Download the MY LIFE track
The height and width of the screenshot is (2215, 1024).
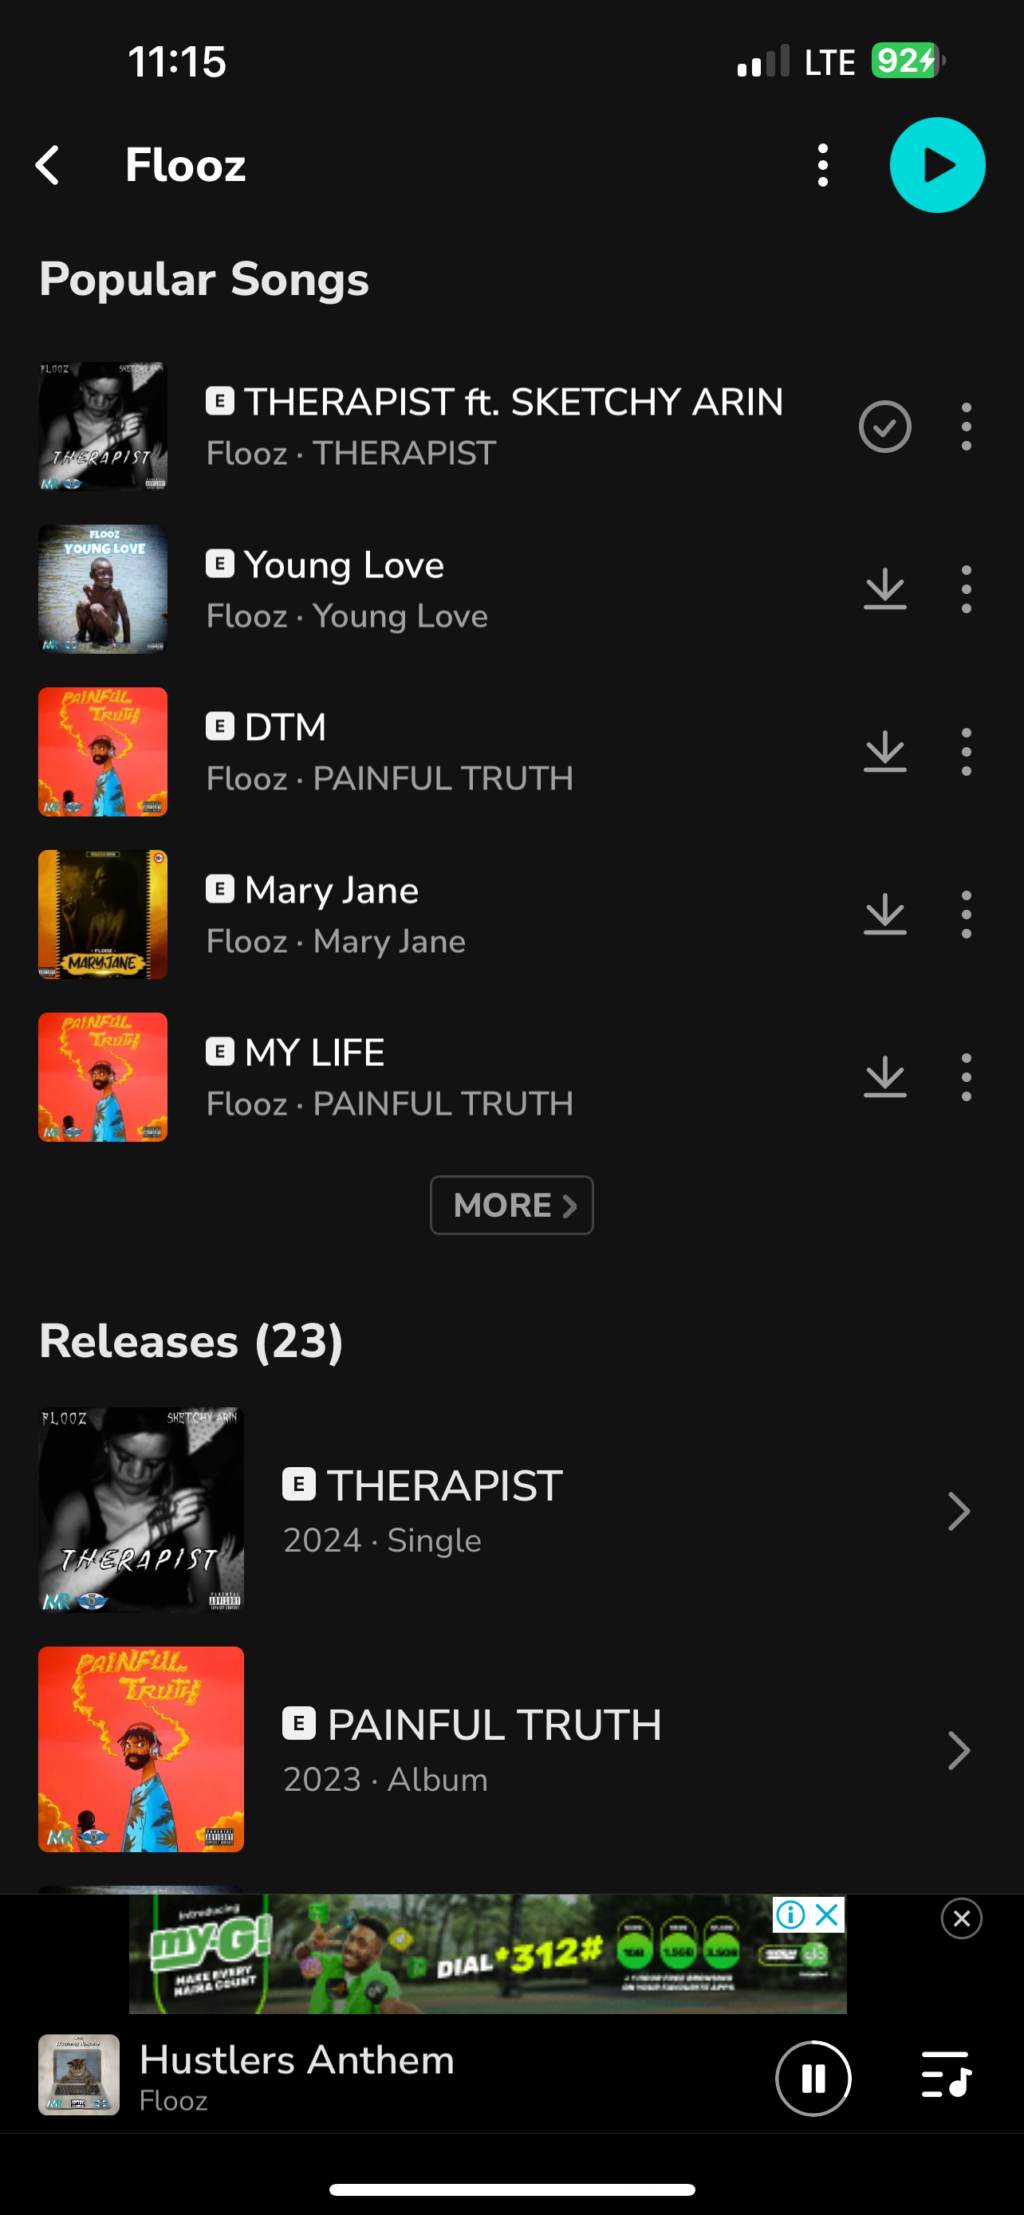885,1077
